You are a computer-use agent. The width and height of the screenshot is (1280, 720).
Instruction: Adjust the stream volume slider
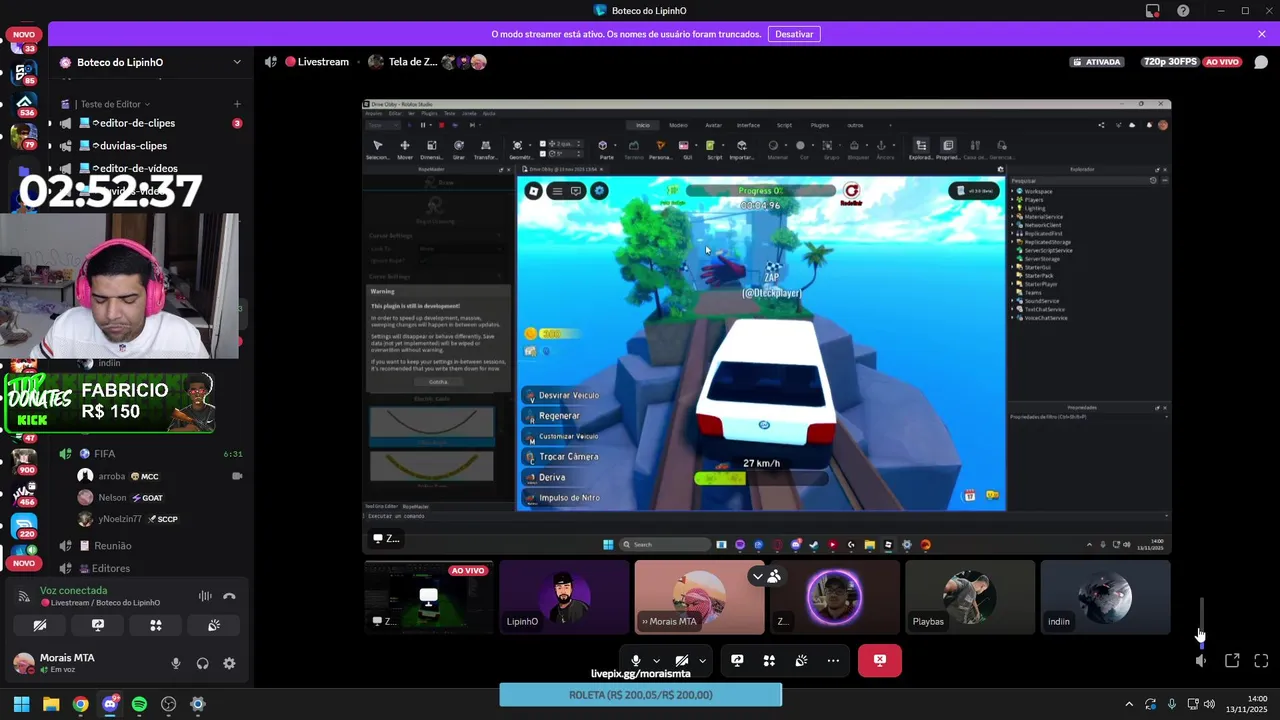point(1201,622)
